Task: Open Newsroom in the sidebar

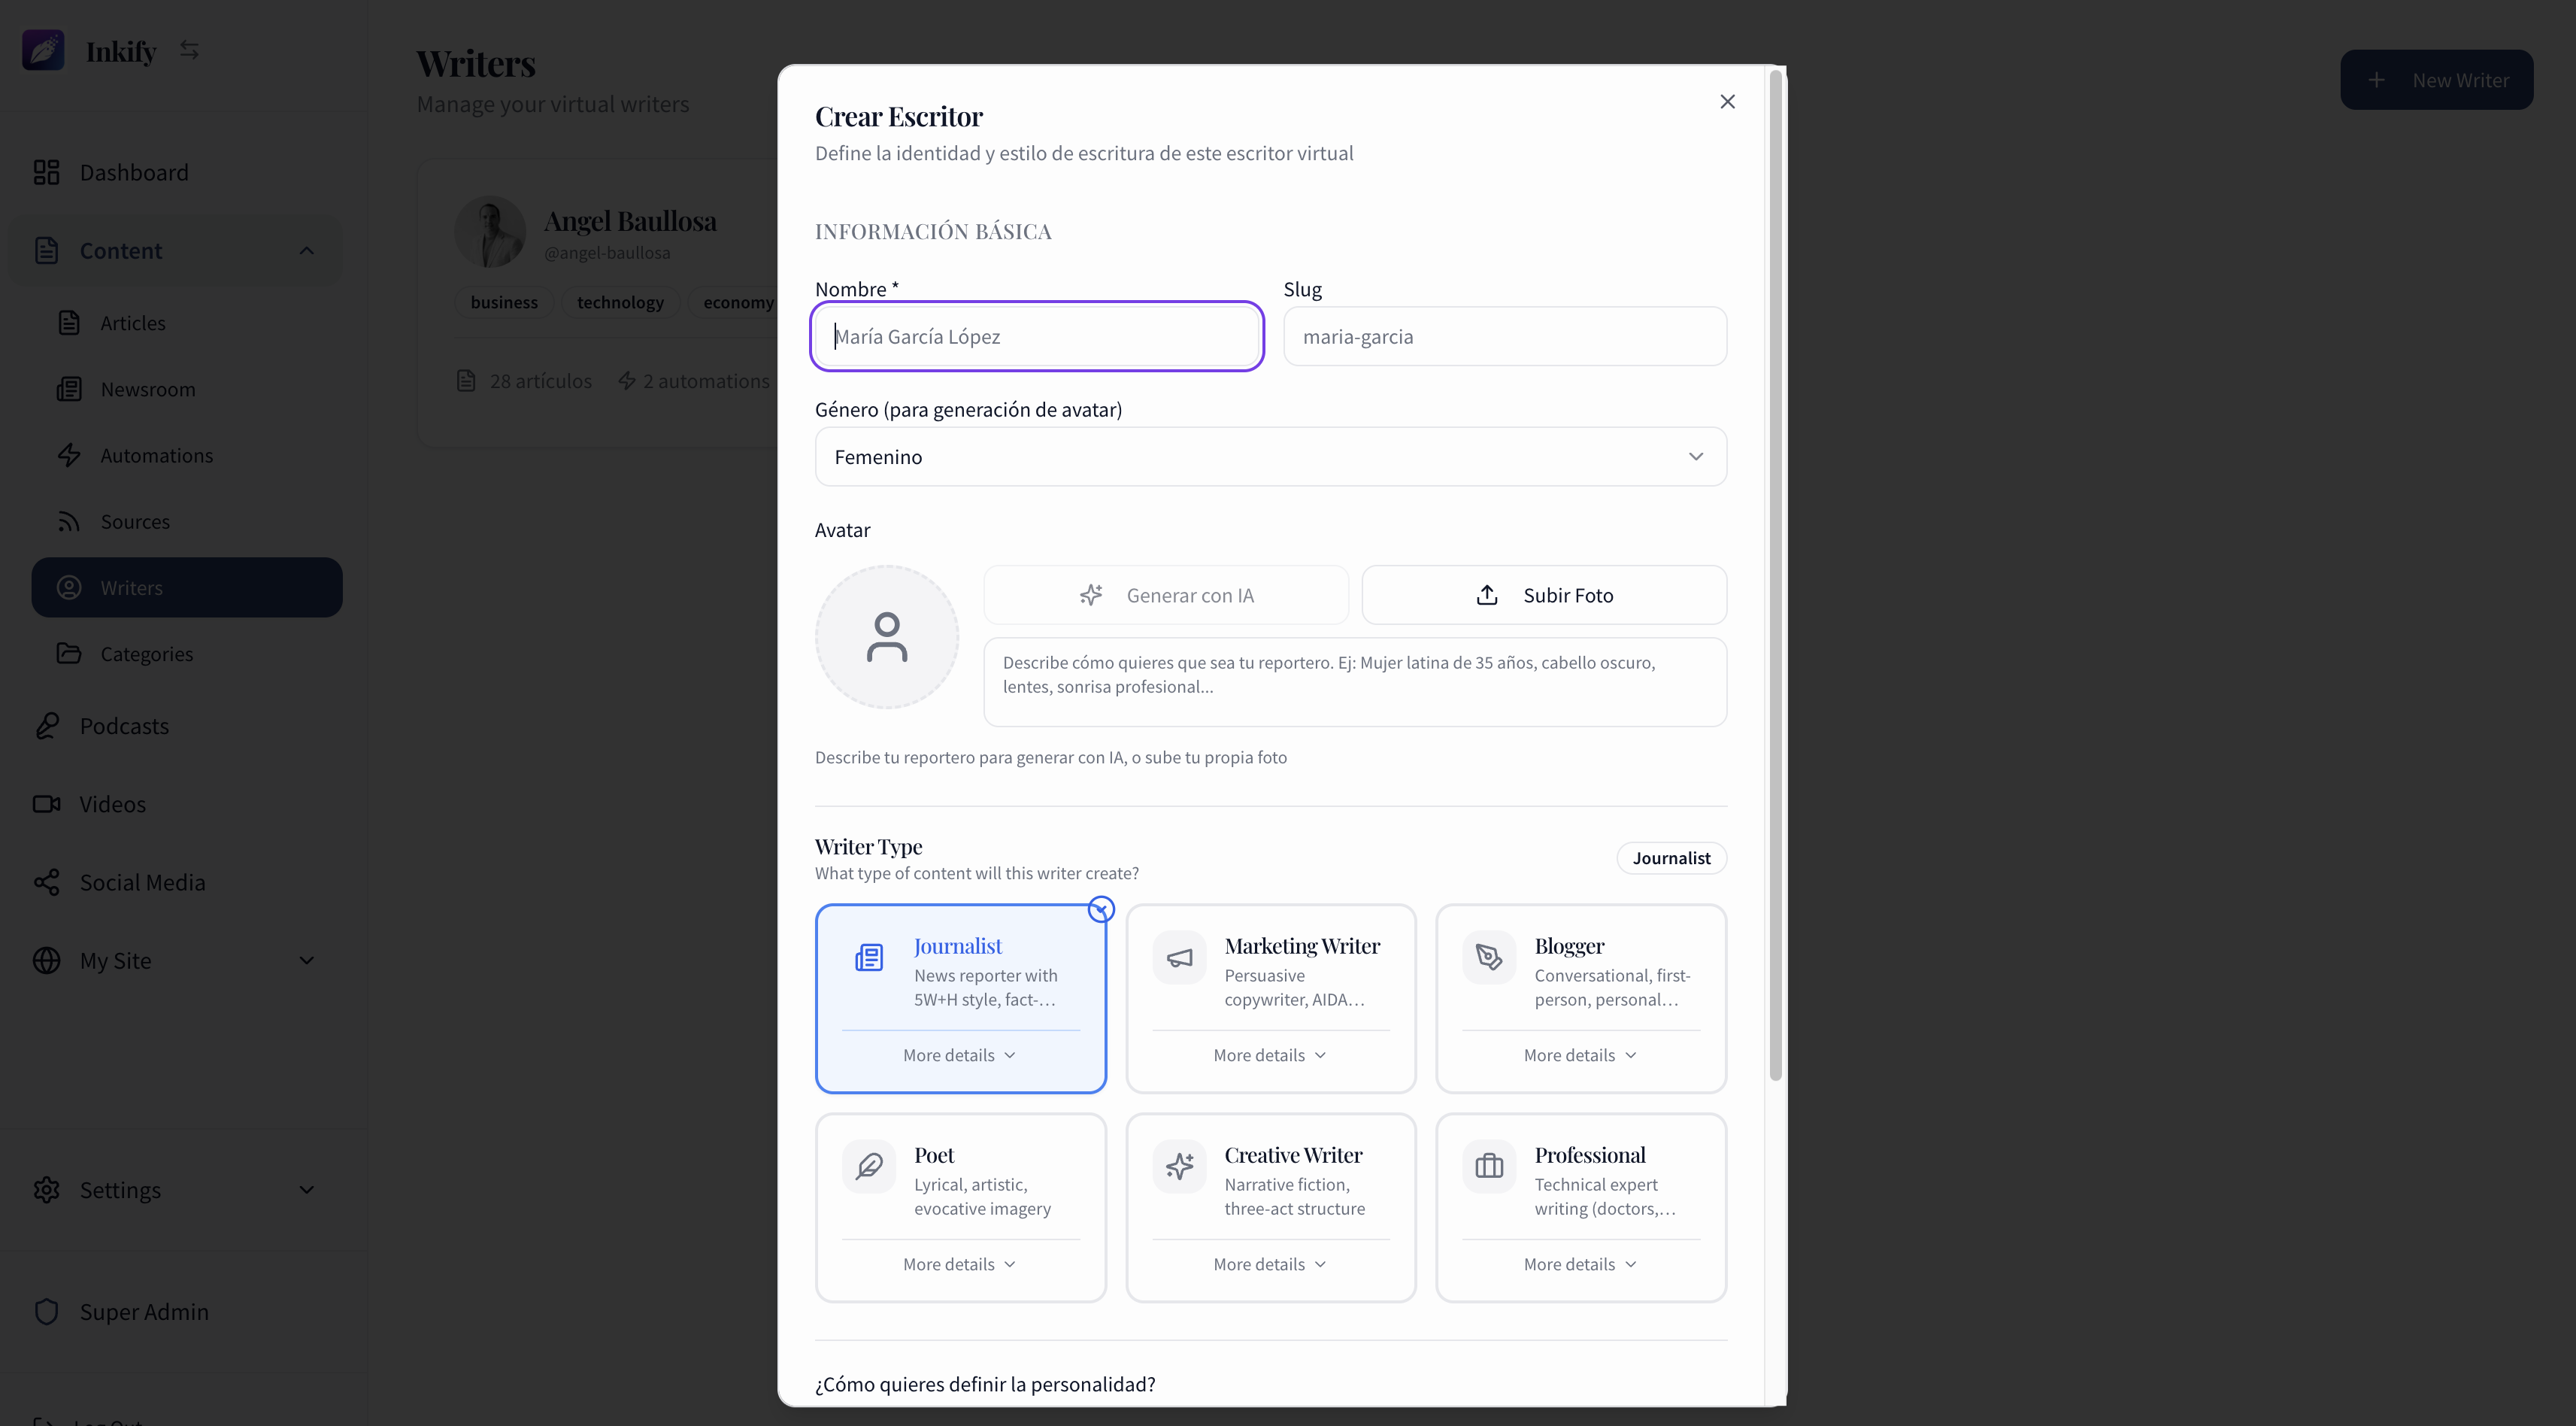Action: (148, 389)
